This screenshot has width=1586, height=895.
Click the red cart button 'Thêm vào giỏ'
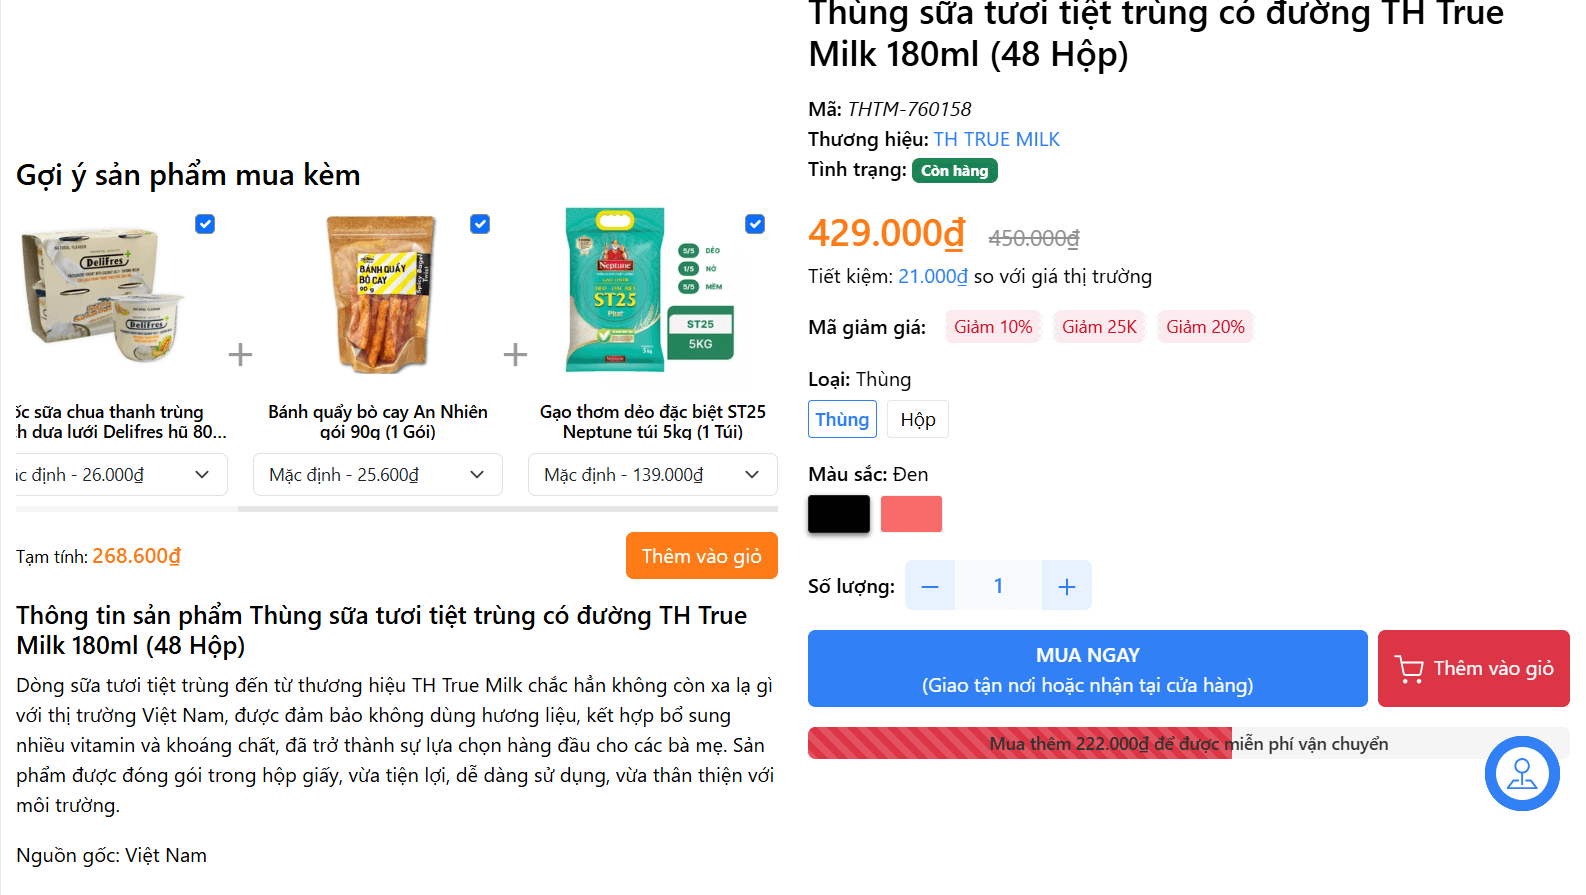pos(1473,668)
